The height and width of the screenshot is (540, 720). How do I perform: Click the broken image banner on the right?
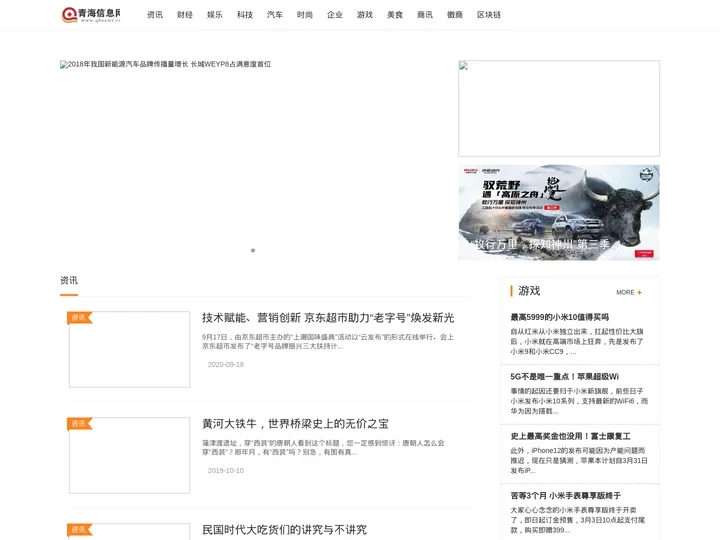tap(559, 108)
